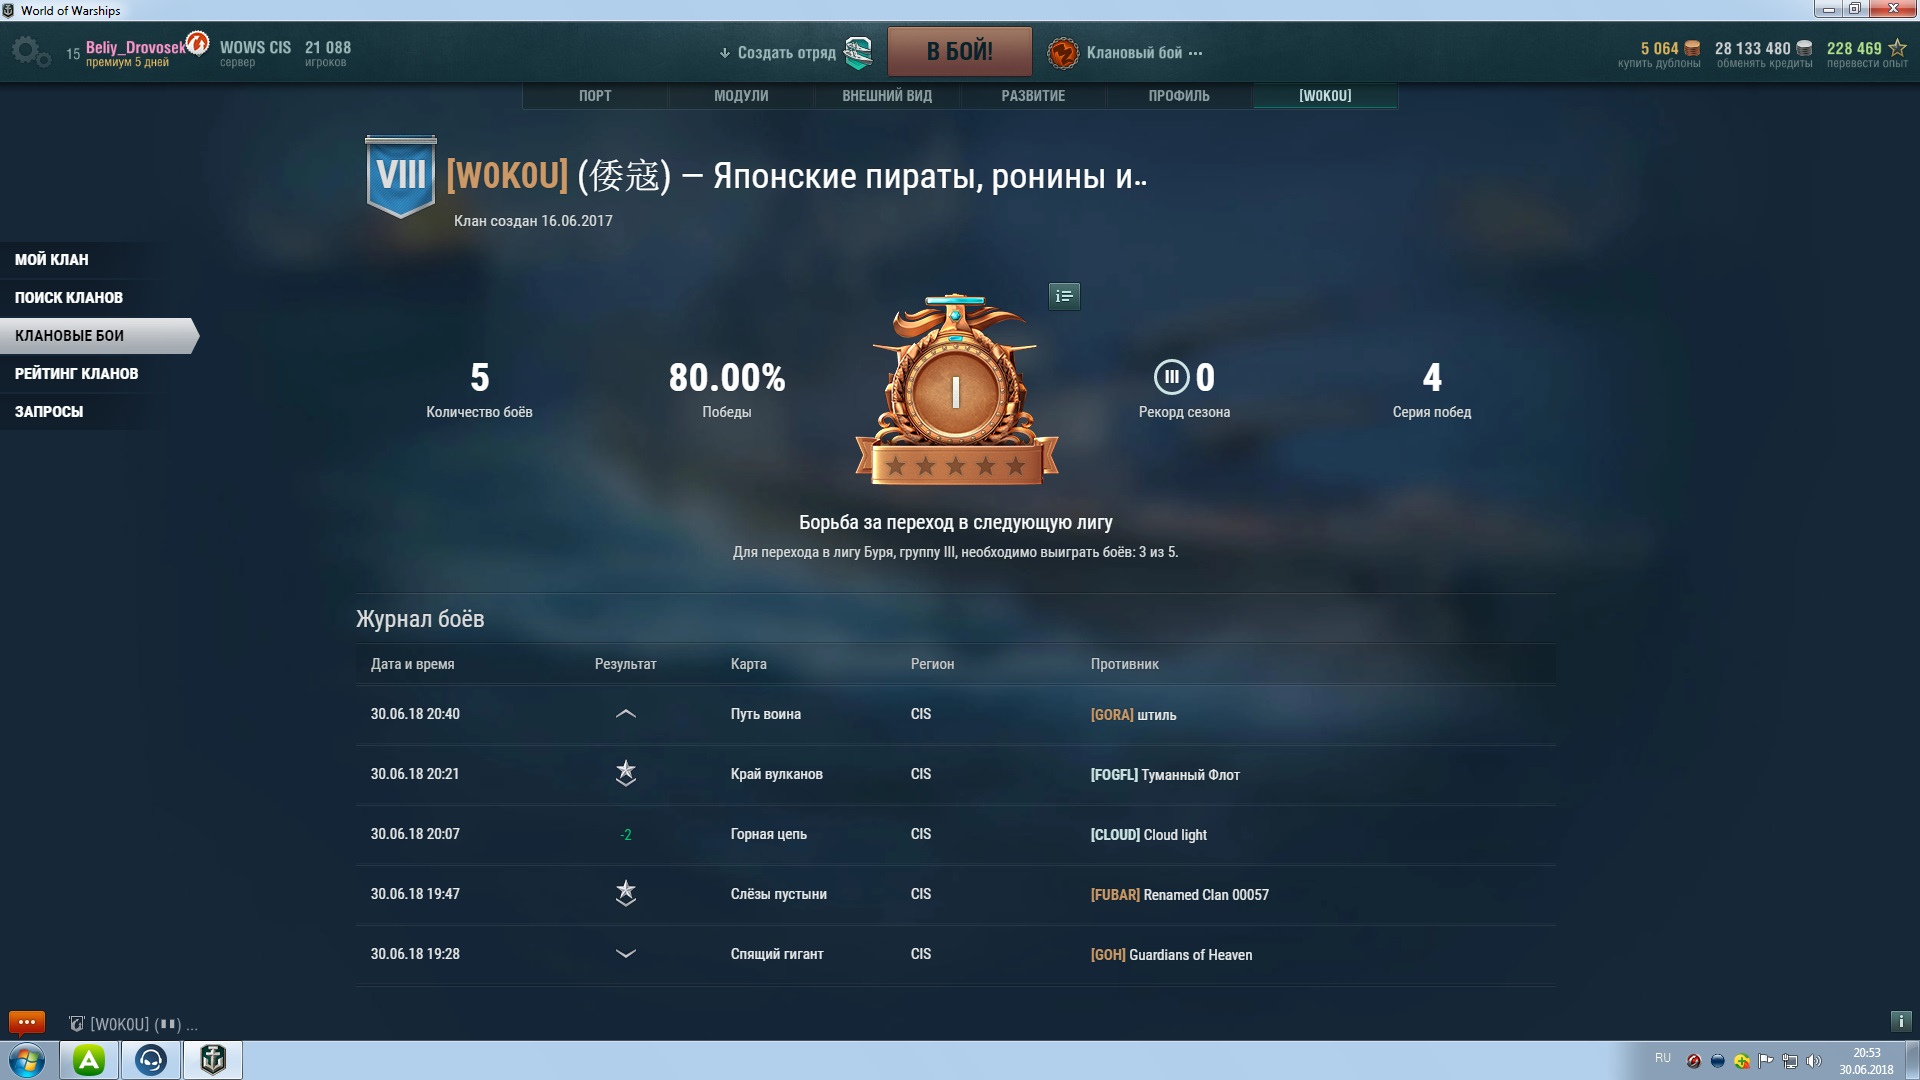
Task: Click the Горная цепь map name
Action: click(768, 834)
